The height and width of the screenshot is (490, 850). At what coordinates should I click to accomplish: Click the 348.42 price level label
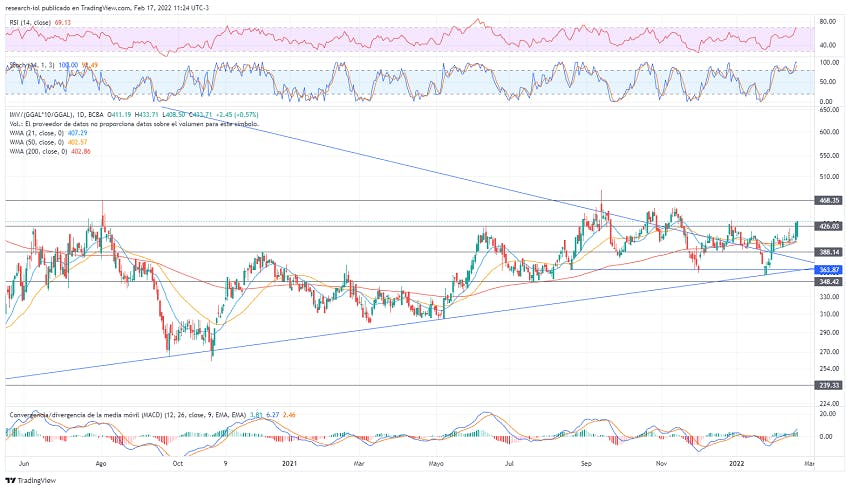pos(829,282)
